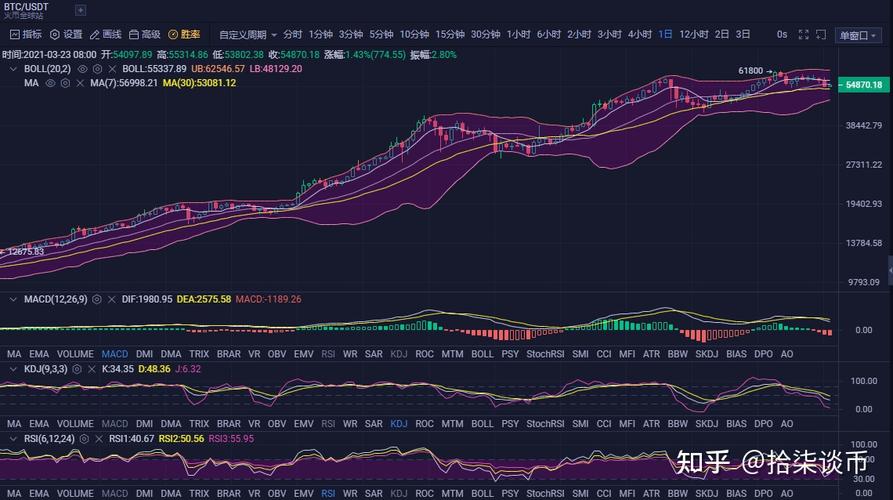Screen dimensions: 893x500
Task: Choose AO in the MACD panel's indicator row
Action: tap(787, 354)
